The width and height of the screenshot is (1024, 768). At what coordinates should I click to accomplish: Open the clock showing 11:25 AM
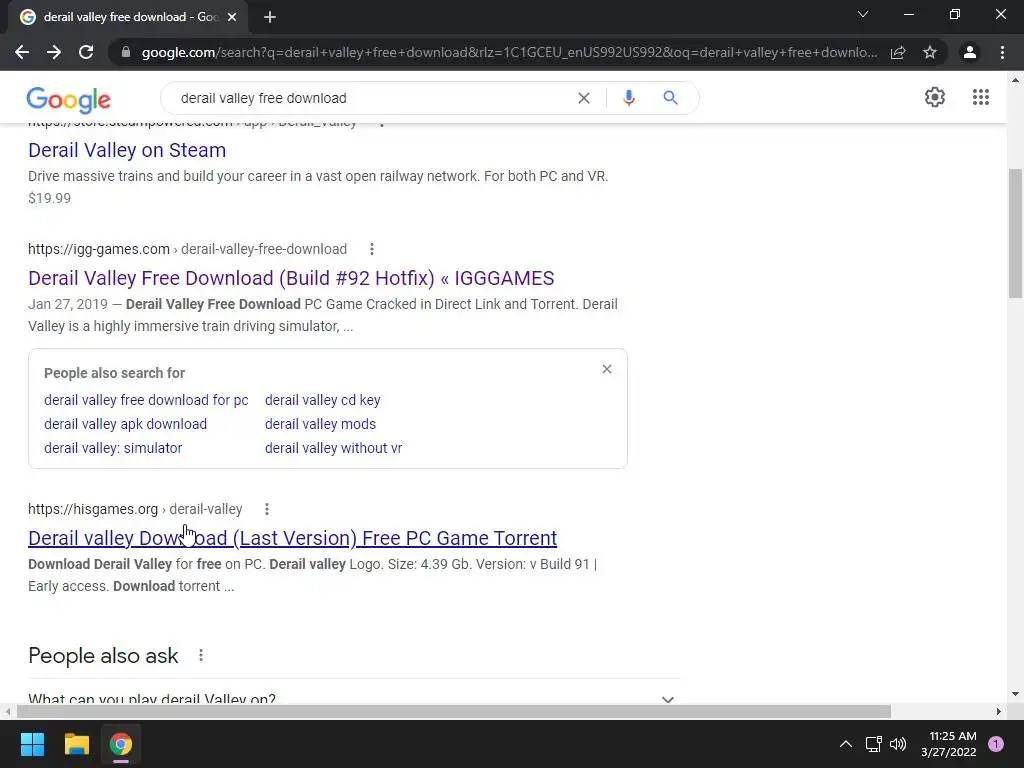(948, 744)
